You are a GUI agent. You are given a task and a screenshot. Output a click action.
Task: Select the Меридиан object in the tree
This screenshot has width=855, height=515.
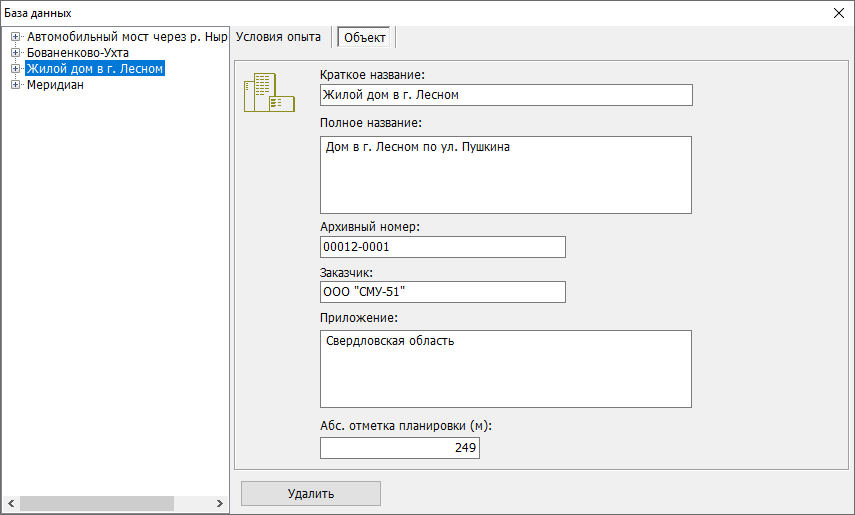point(55,85)
